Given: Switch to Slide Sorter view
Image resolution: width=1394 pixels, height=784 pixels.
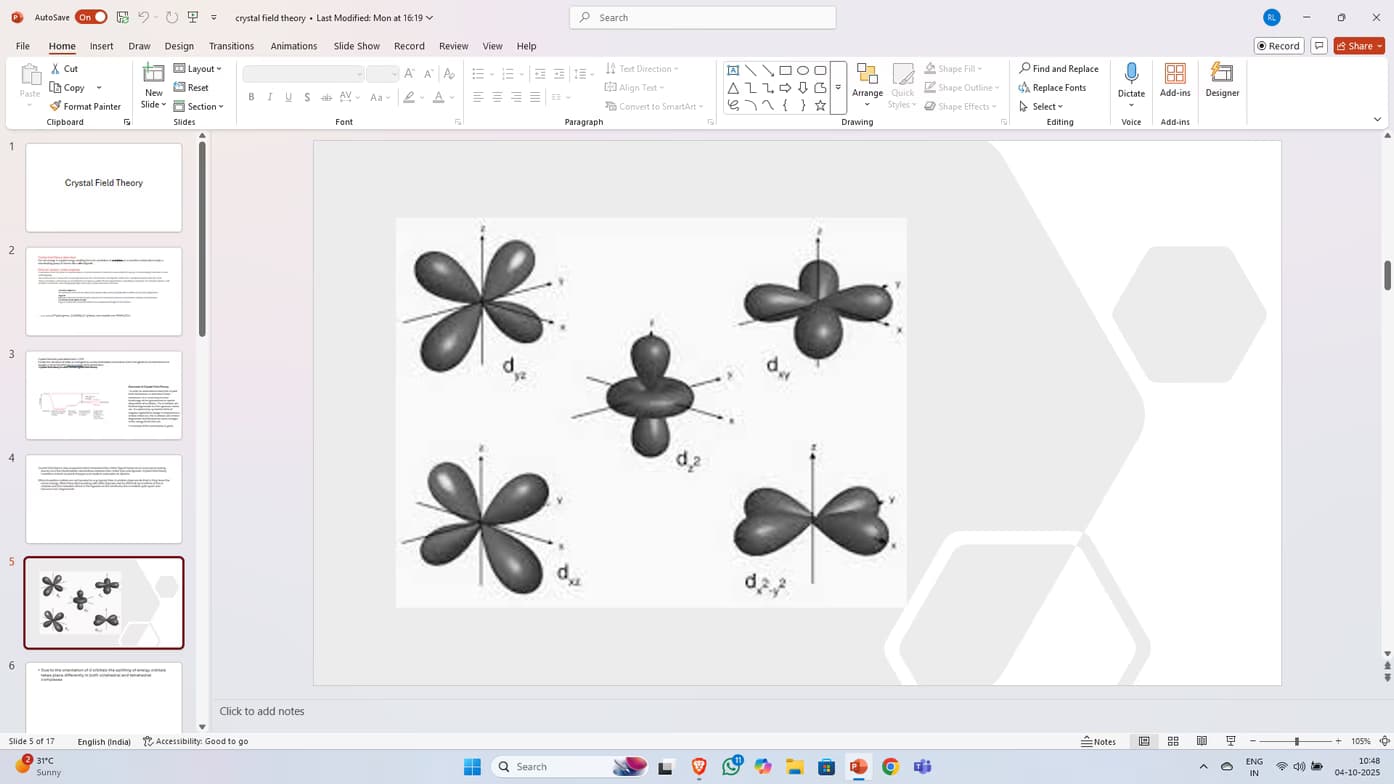Looking at the screenshot, I should click(1172, 741).
